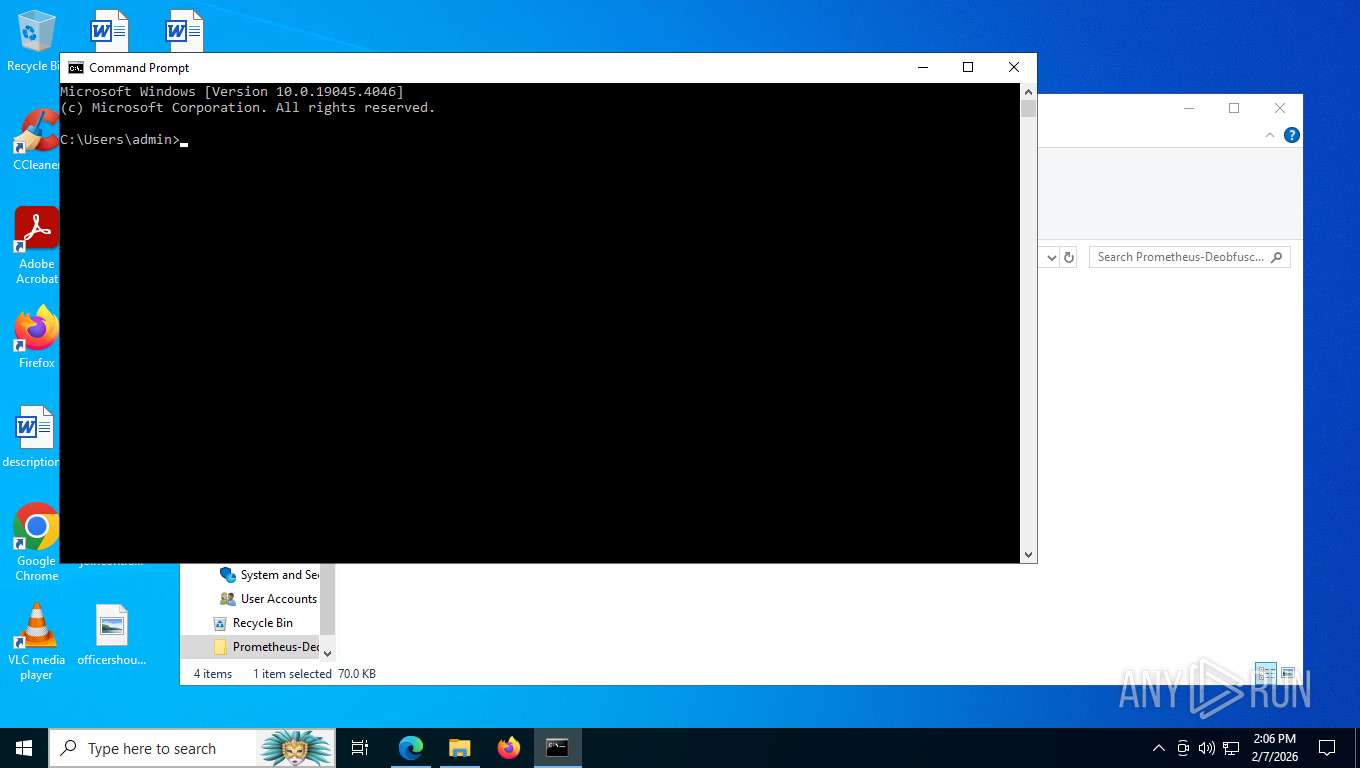Maximize the Command Prompt window
Viewport: 1360px width, 768px height.
968,67
